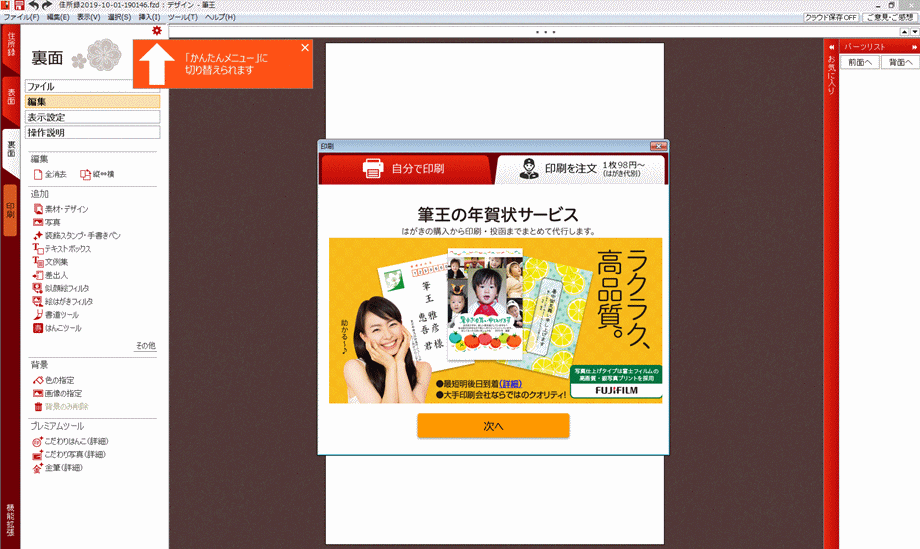
Task: Open ツール(T) menu
Action: 182,18
